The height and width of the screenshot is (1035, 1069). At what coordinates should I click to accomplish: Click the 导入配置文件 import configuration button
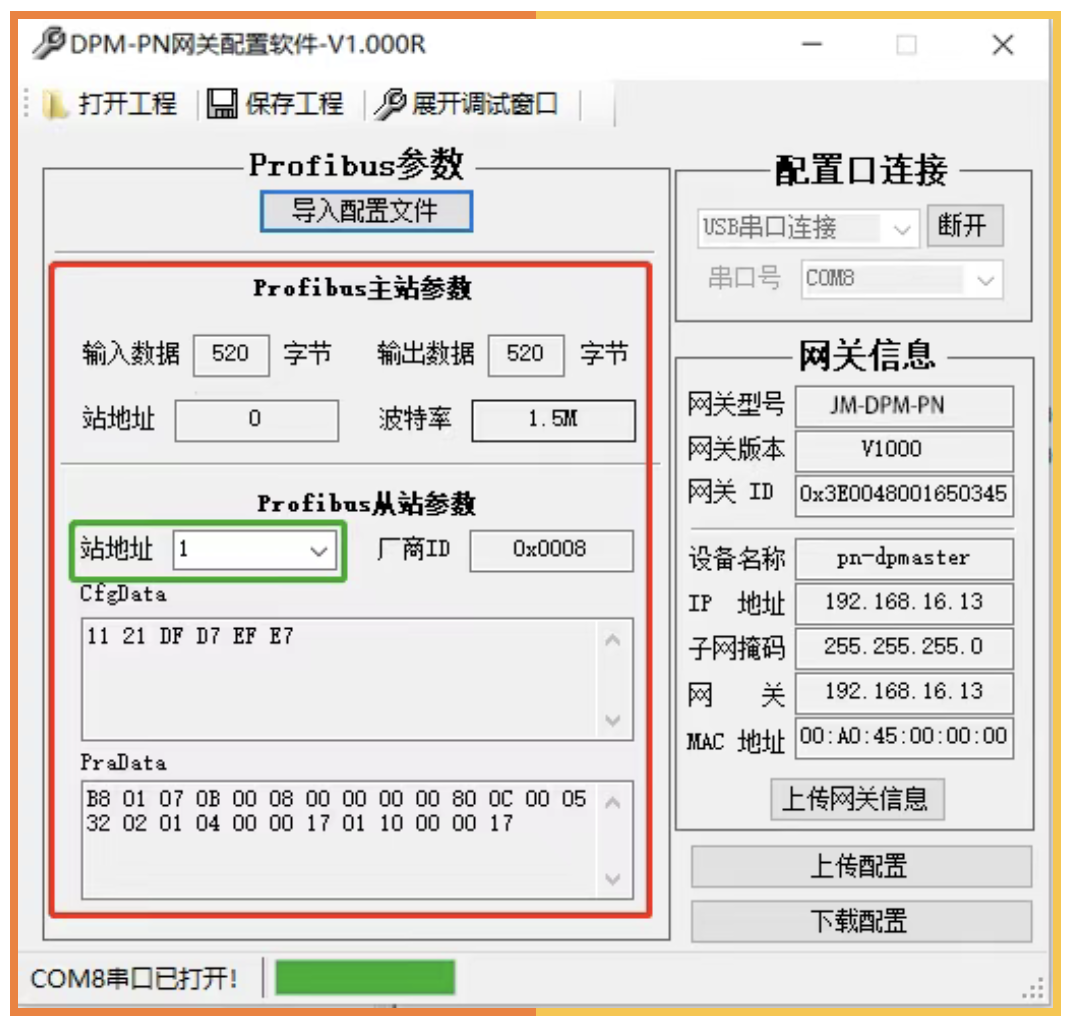pyautogui.click(x=366, y=211)
